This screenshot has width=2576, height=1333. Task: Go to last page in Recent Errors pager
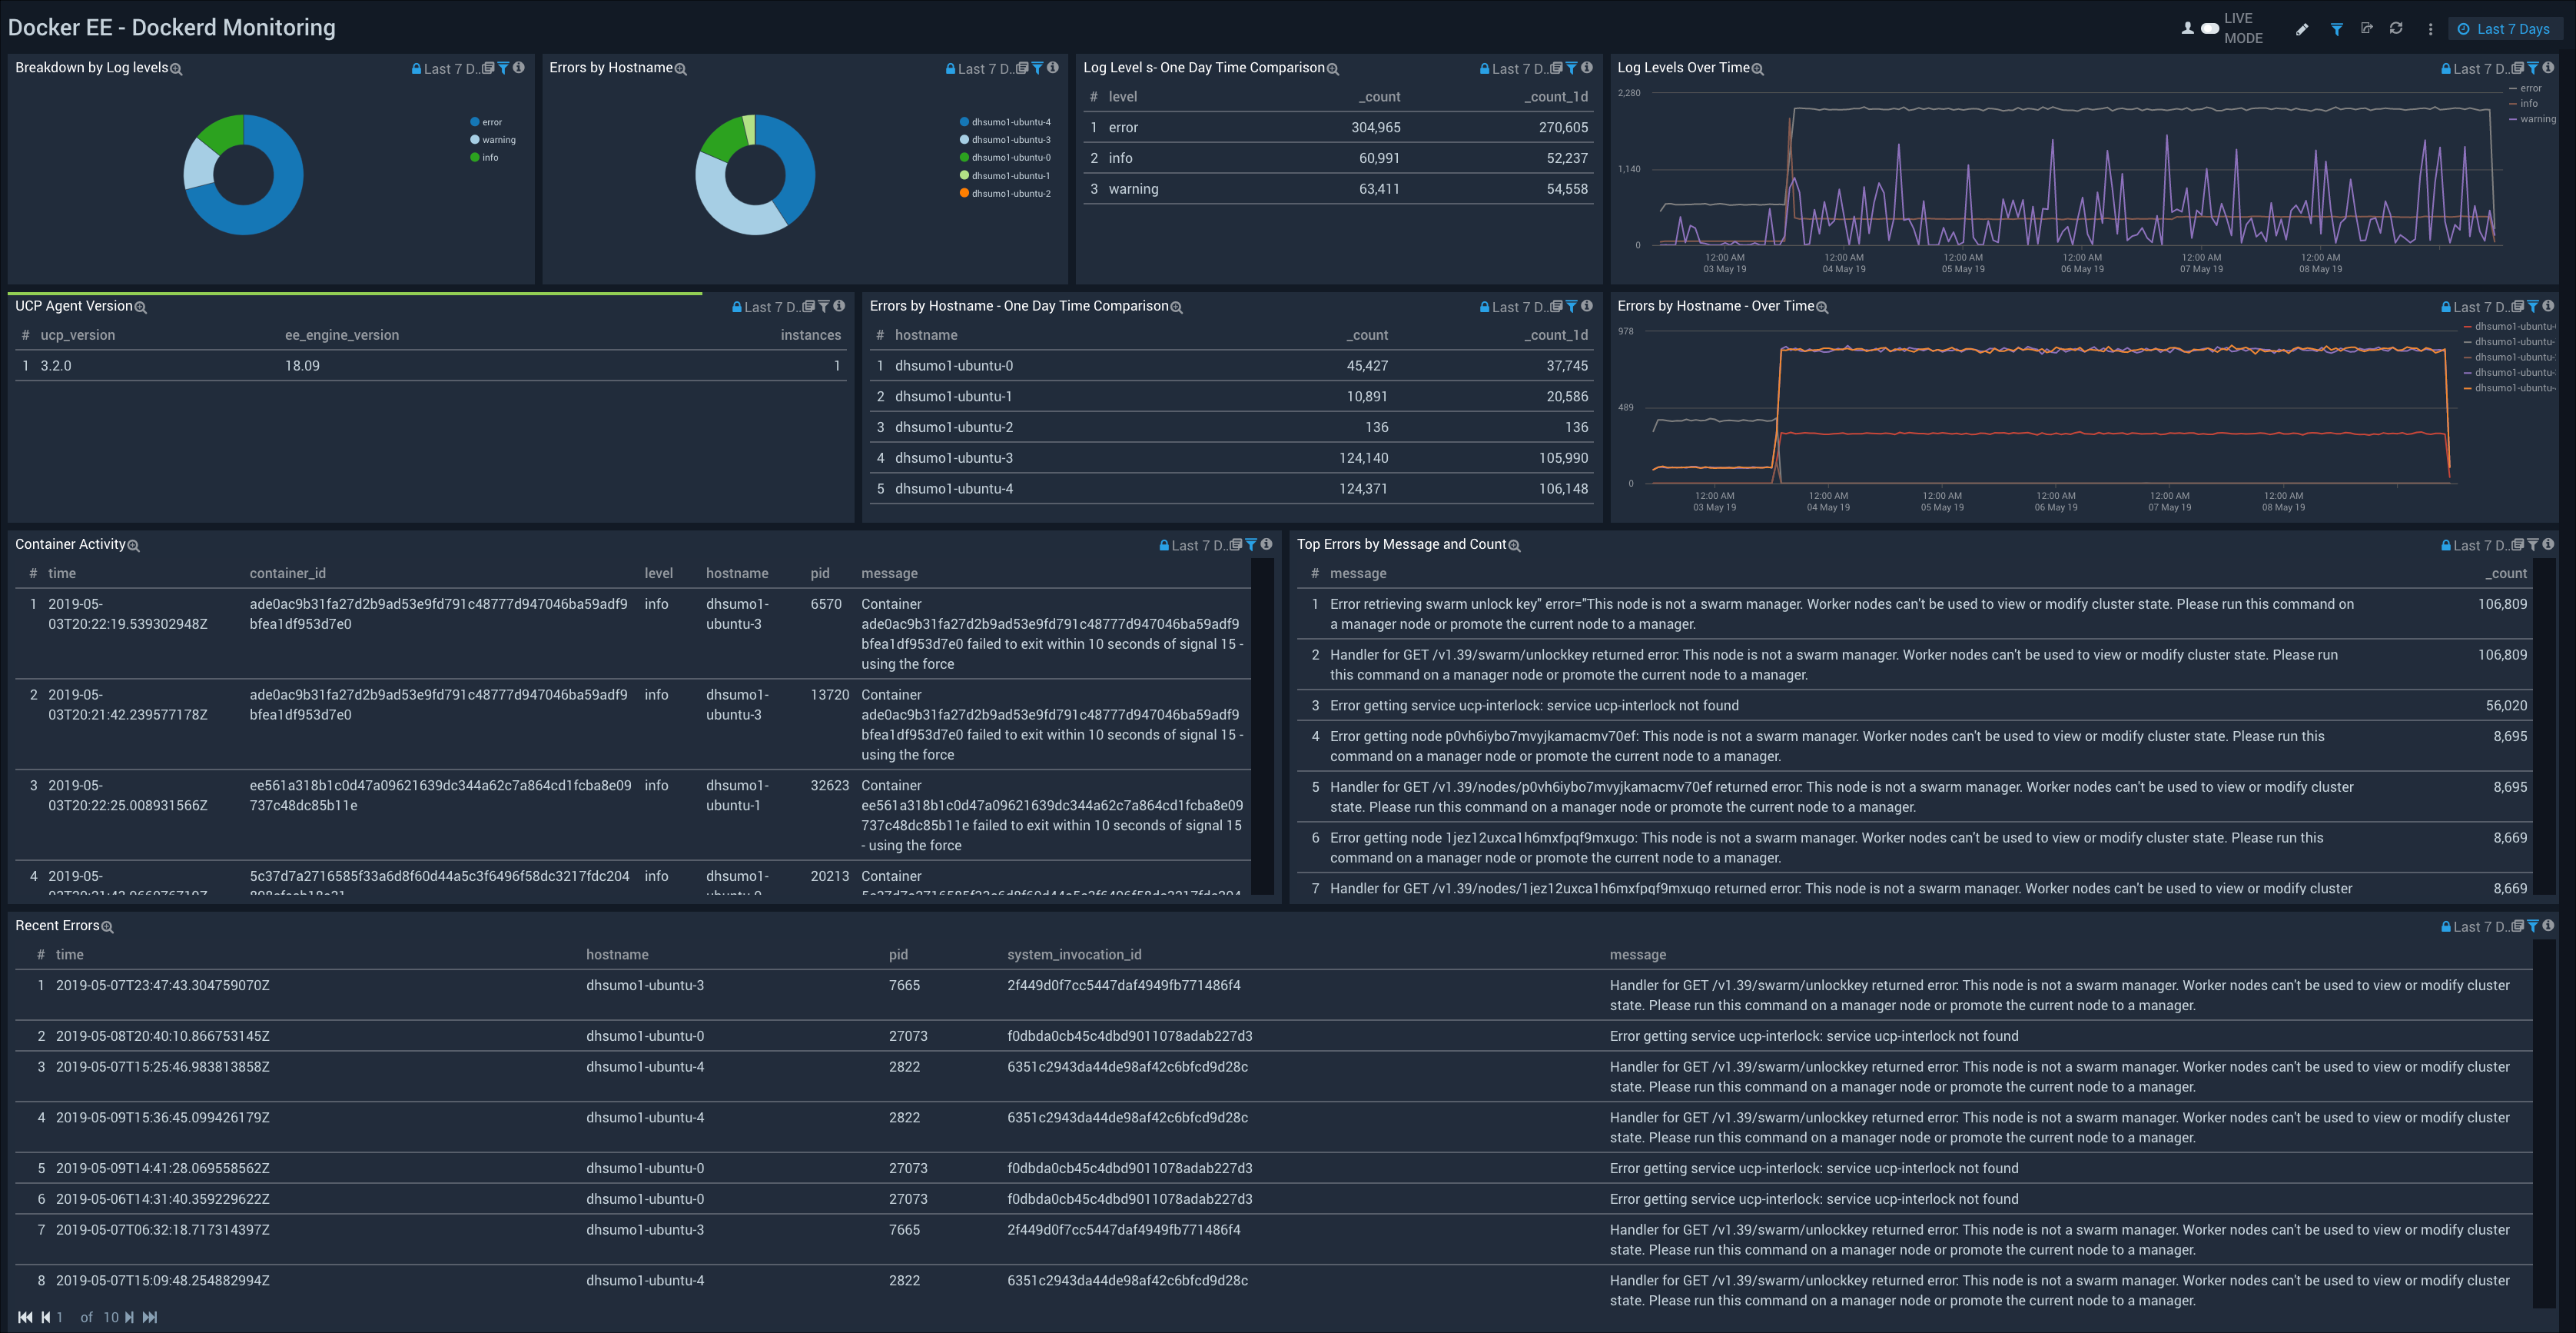click(150, 1317)
